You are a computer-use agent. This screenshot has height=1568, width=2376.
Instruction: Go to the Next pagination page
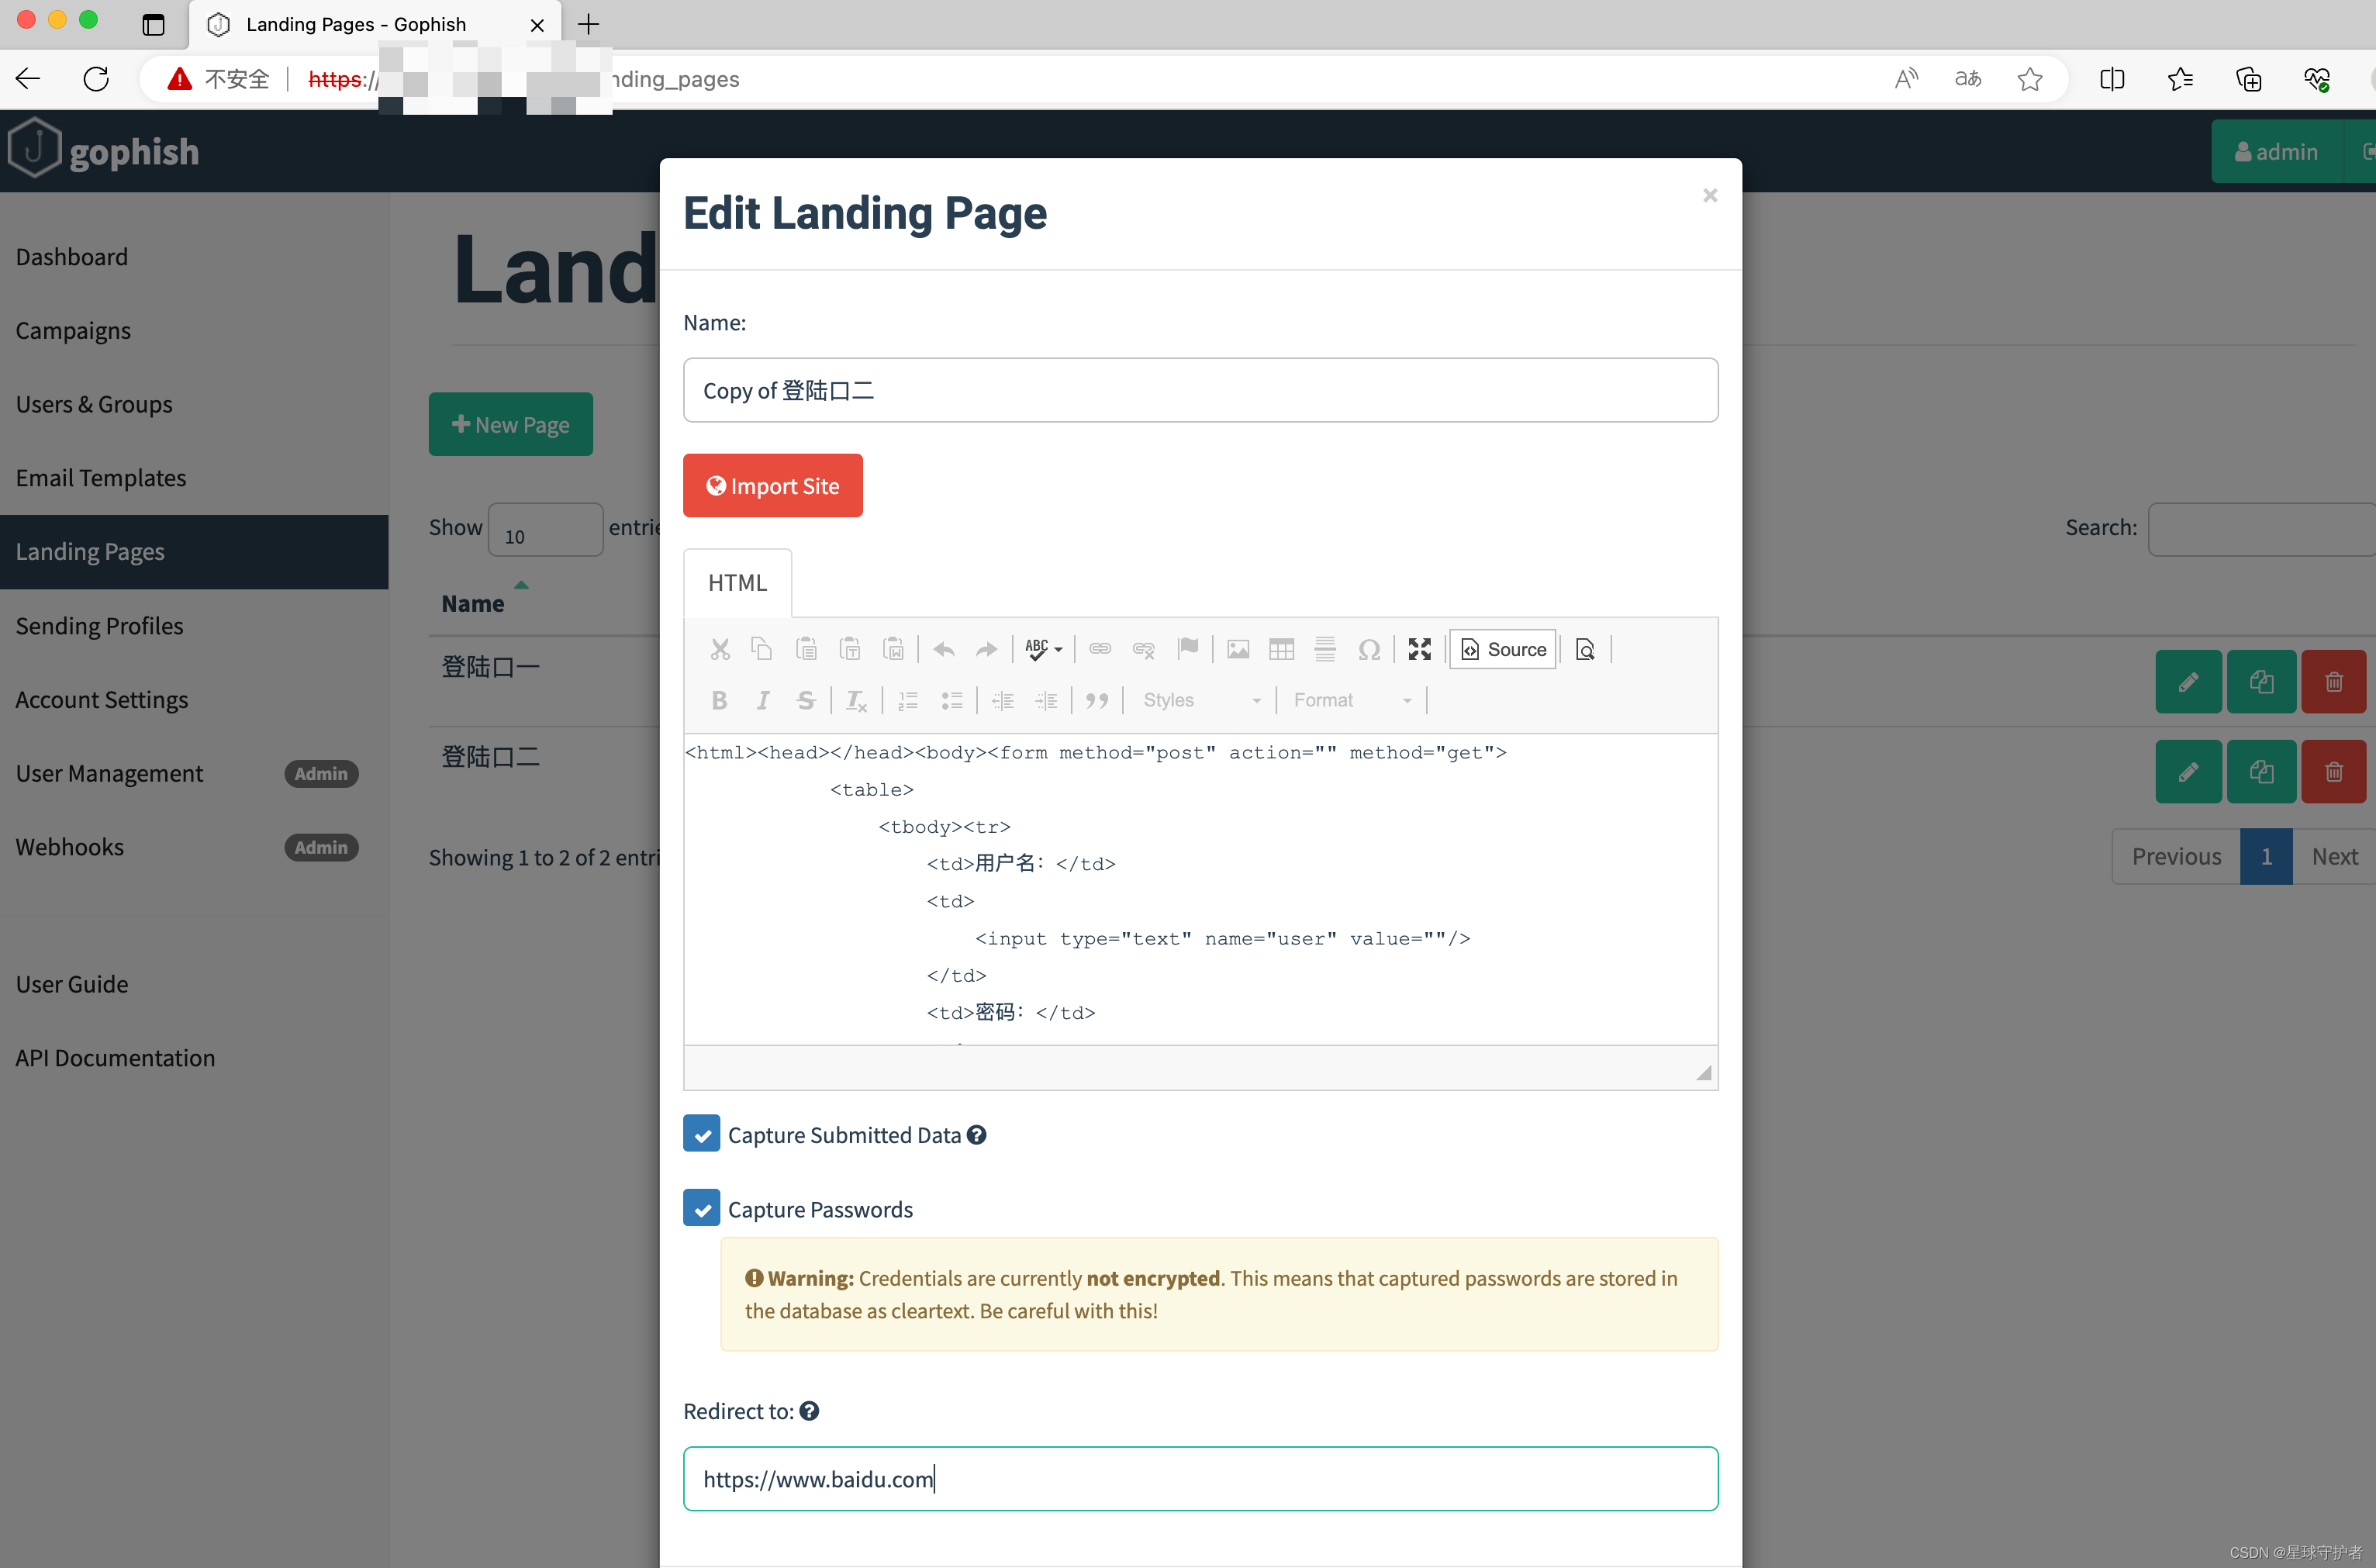[x=2334, y=856]
